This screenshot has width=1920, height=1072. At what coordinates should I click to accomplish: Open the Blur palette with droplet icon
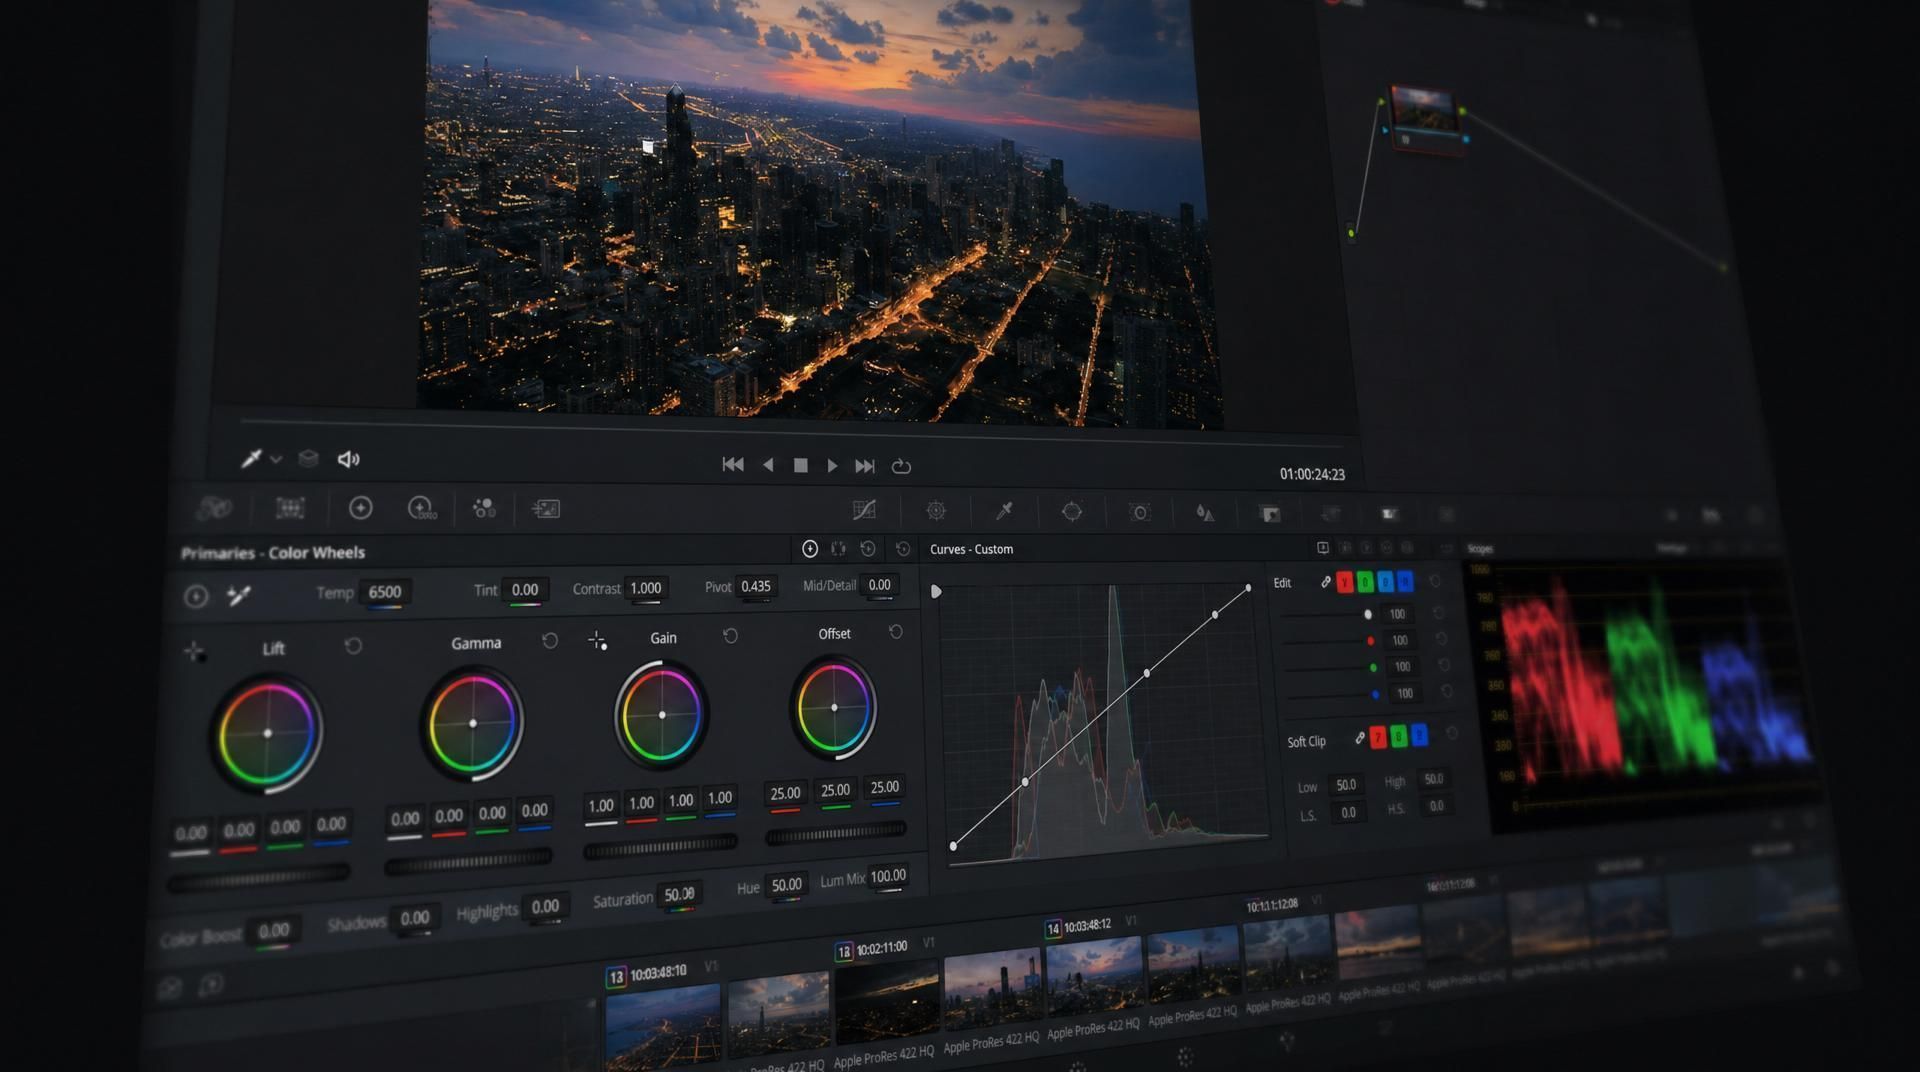pyautogui.click(x=1205, y=513)
